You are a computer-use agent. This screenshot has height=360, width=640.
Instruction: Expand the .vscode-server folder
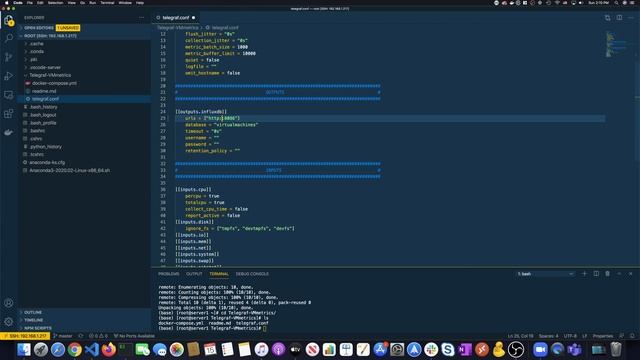(45, 67)
